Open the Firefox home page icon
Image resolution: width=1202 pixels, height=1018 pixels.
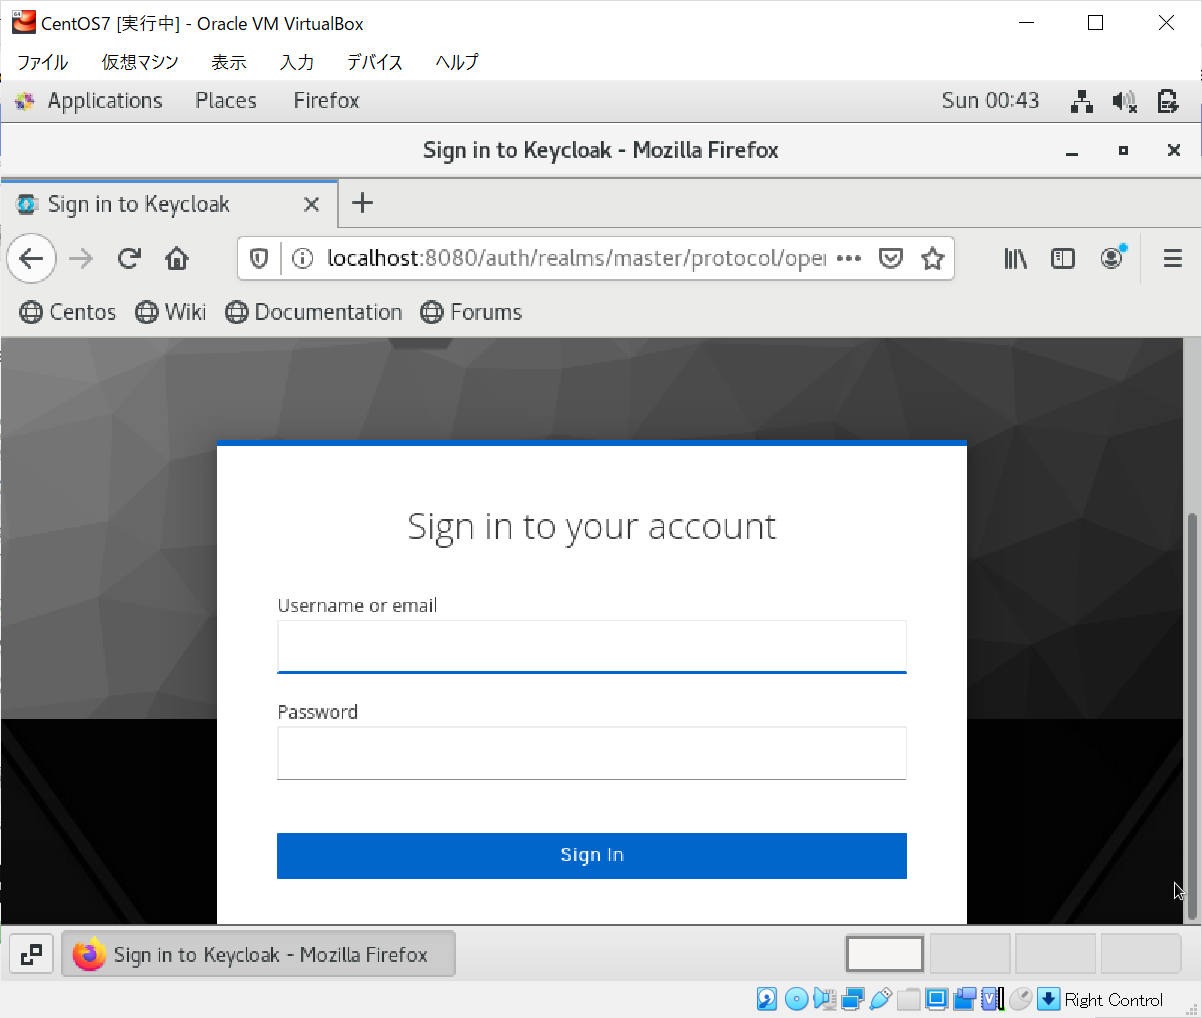click(x=177, y=259)
